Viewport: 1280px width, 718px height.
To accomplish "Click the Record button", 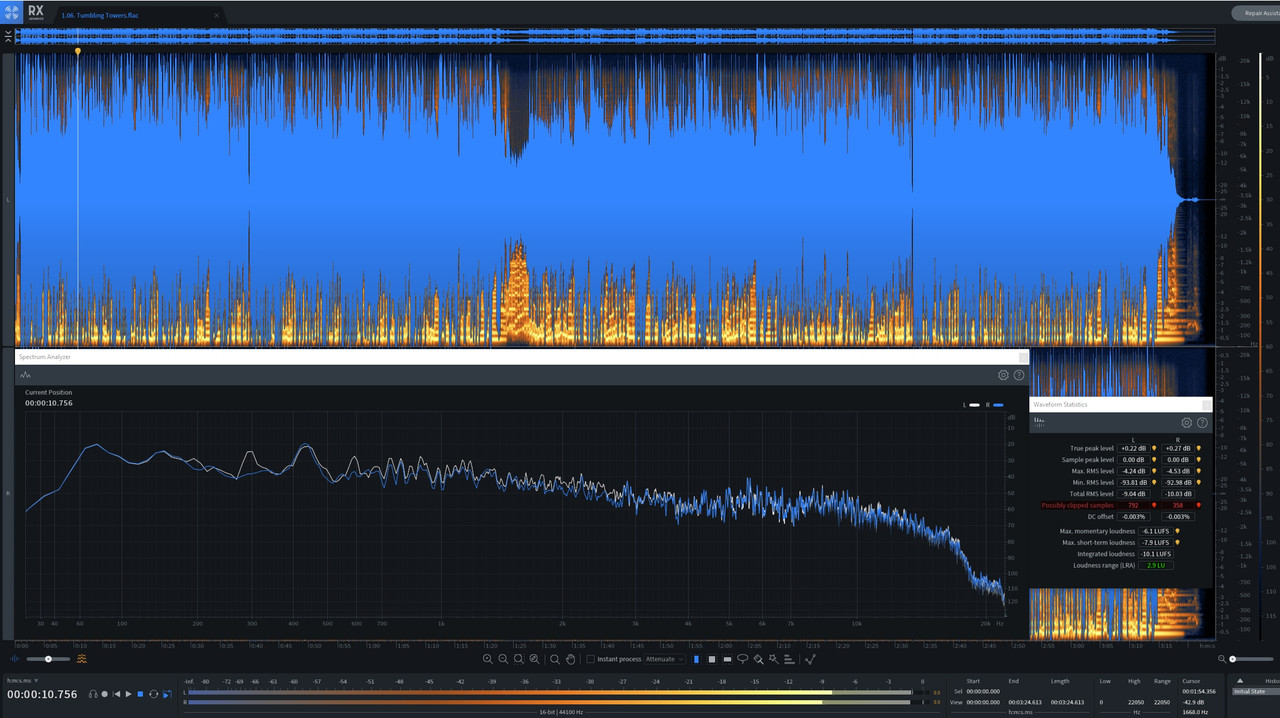I will tap(105, 694).
